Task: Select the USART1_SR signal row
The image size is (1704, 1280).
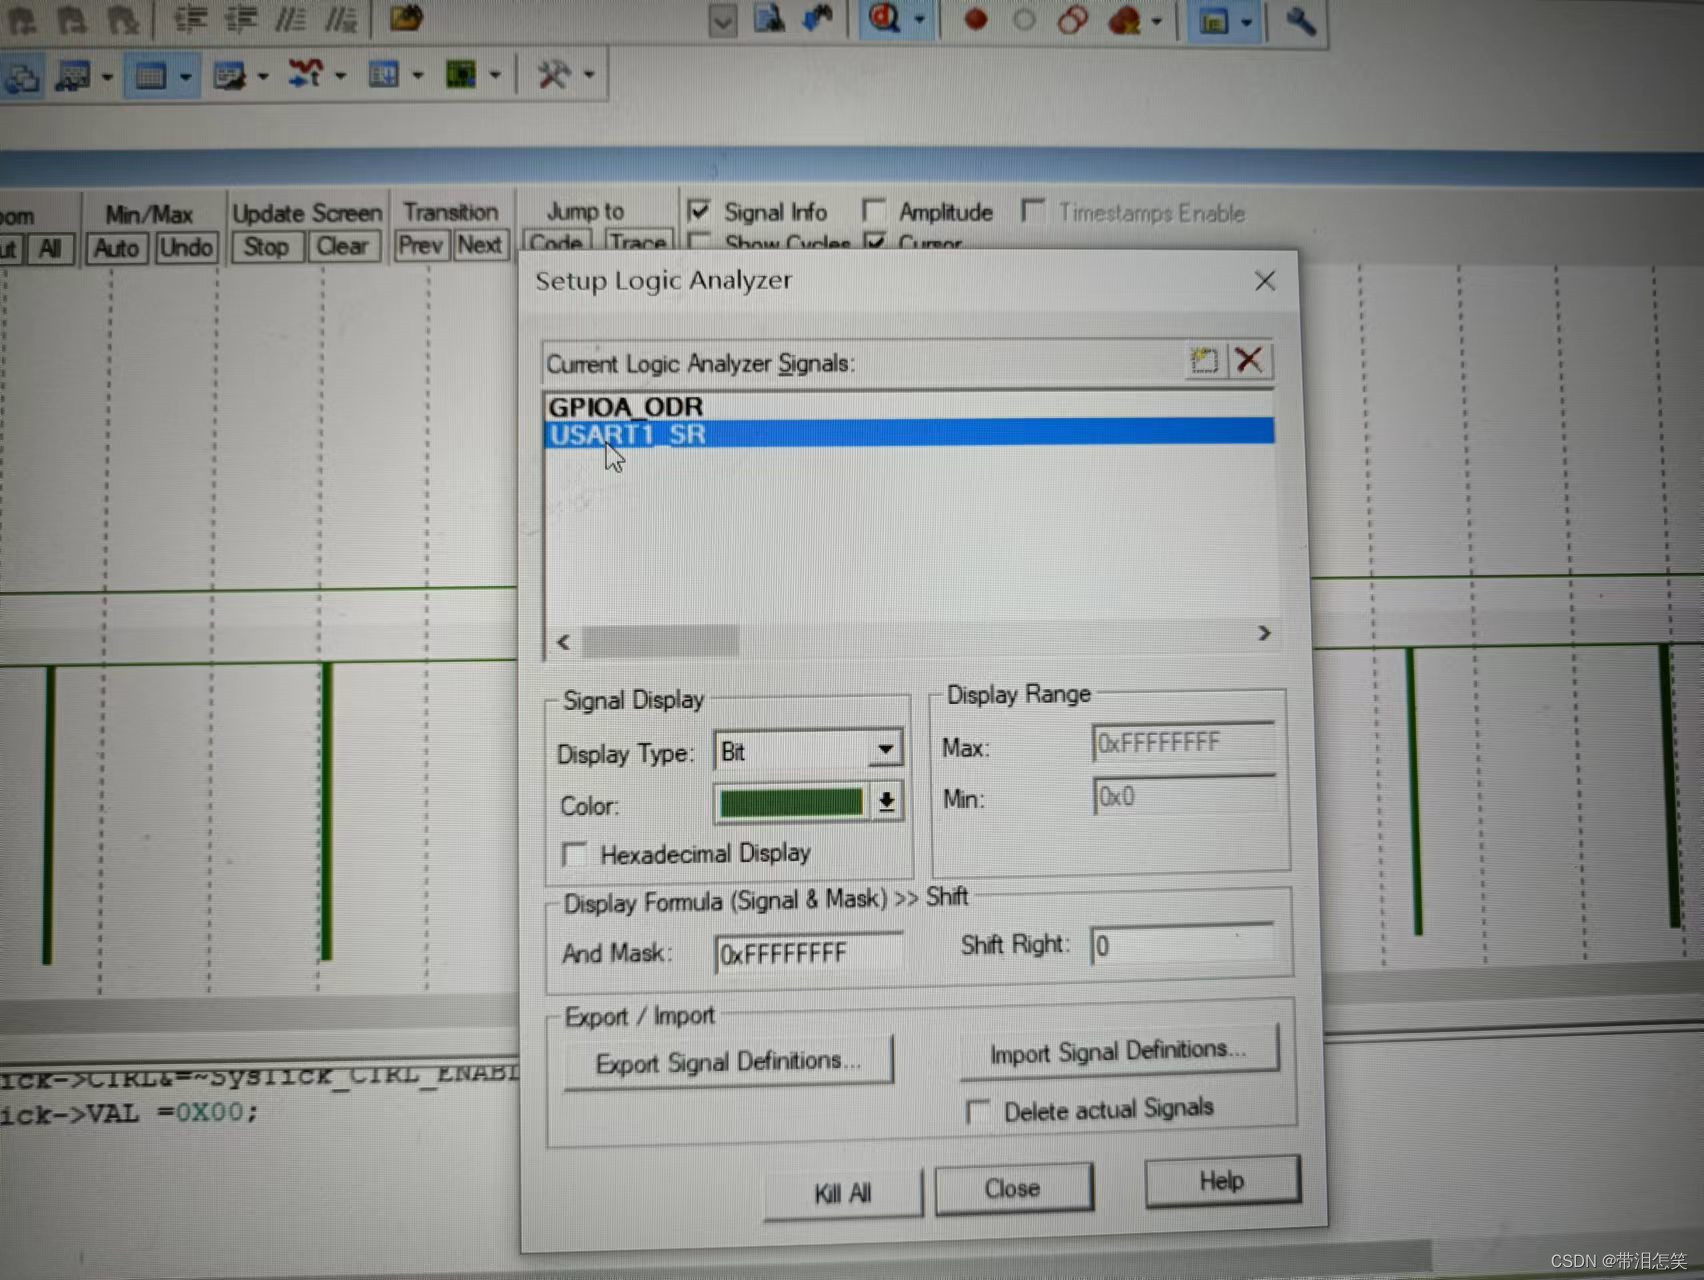Action: (908, 433)
